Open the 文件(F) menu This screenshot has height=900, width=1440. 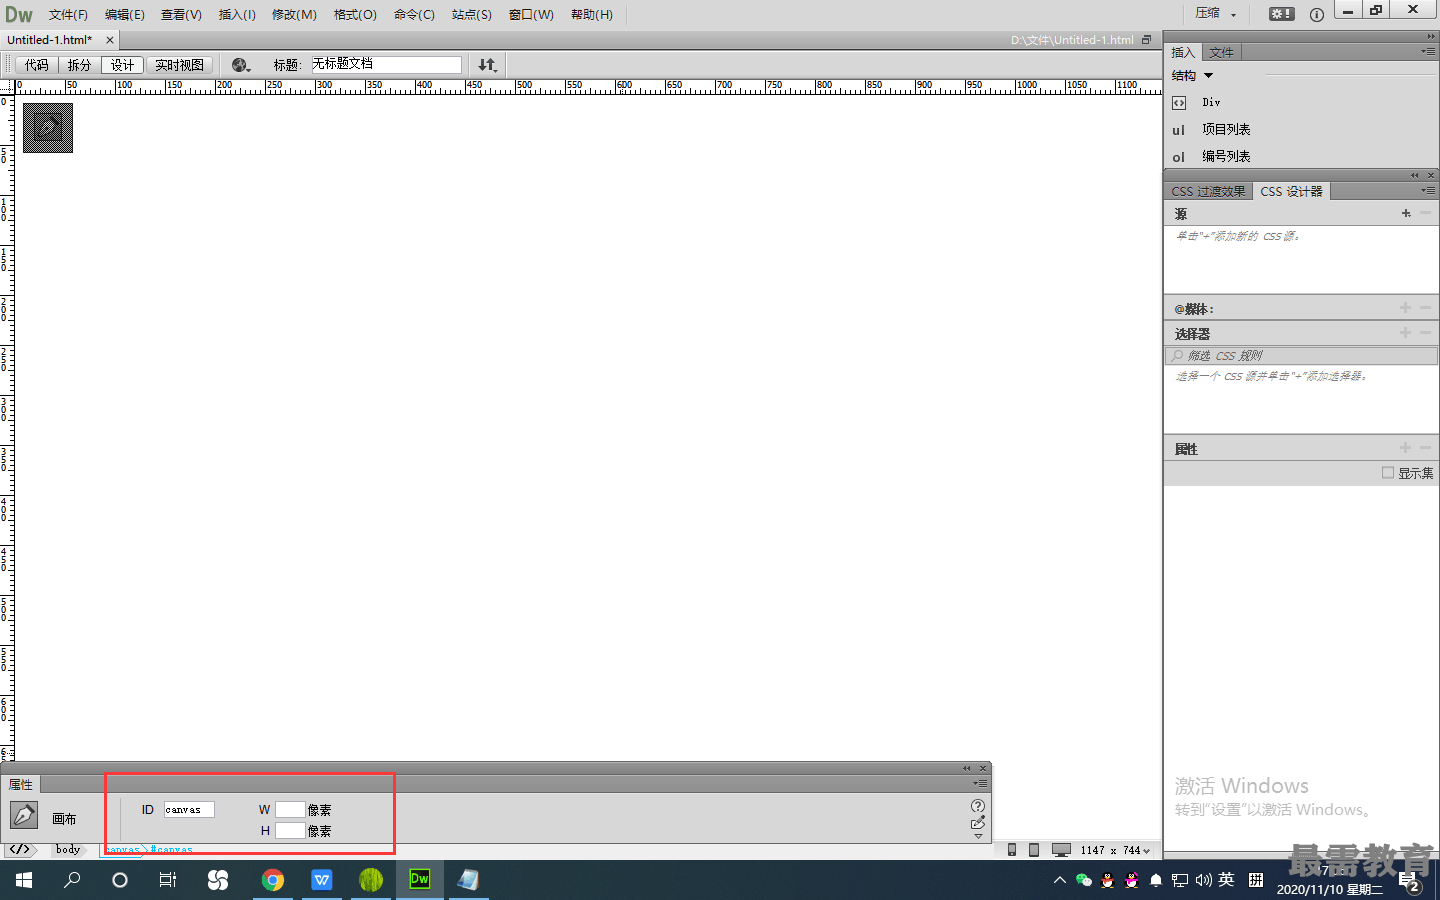[68, 14]
